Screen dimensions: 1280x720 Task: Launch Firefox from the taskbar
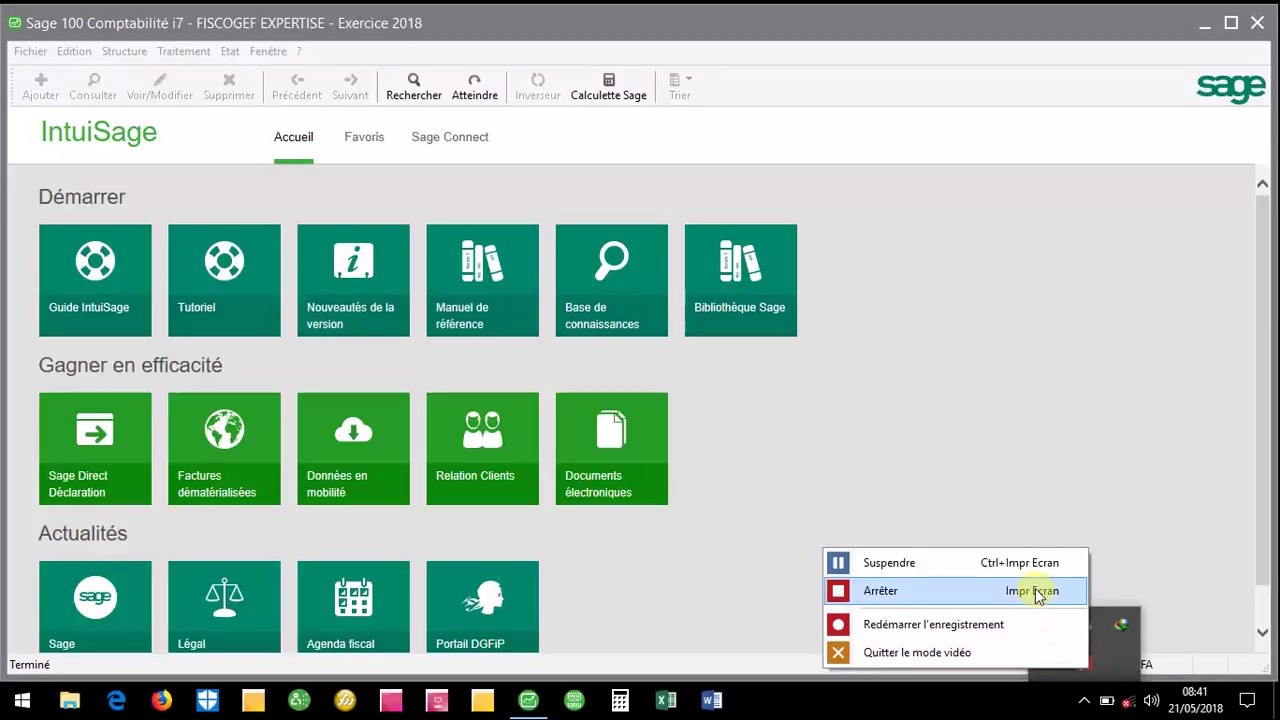(161, 700)
